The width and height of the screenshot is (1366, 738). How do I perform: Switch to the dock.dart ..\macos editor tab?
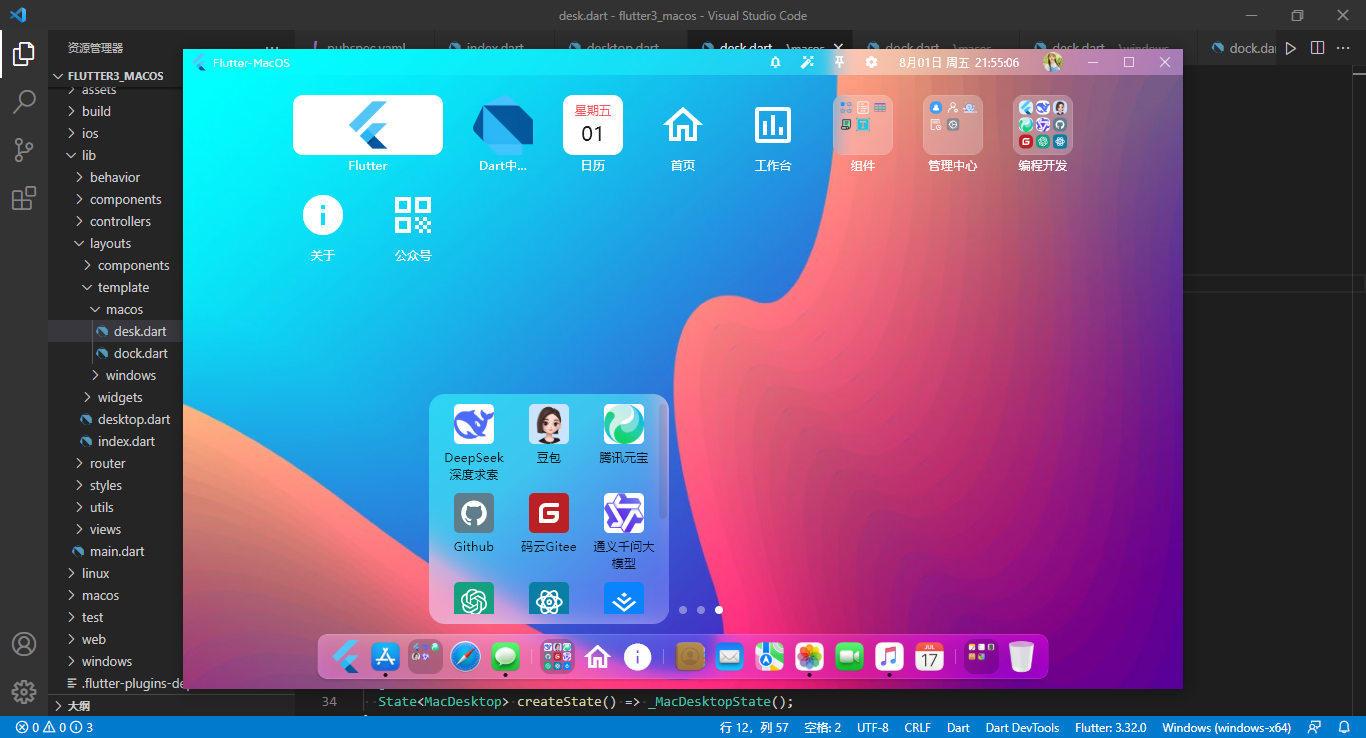(936, 48)
